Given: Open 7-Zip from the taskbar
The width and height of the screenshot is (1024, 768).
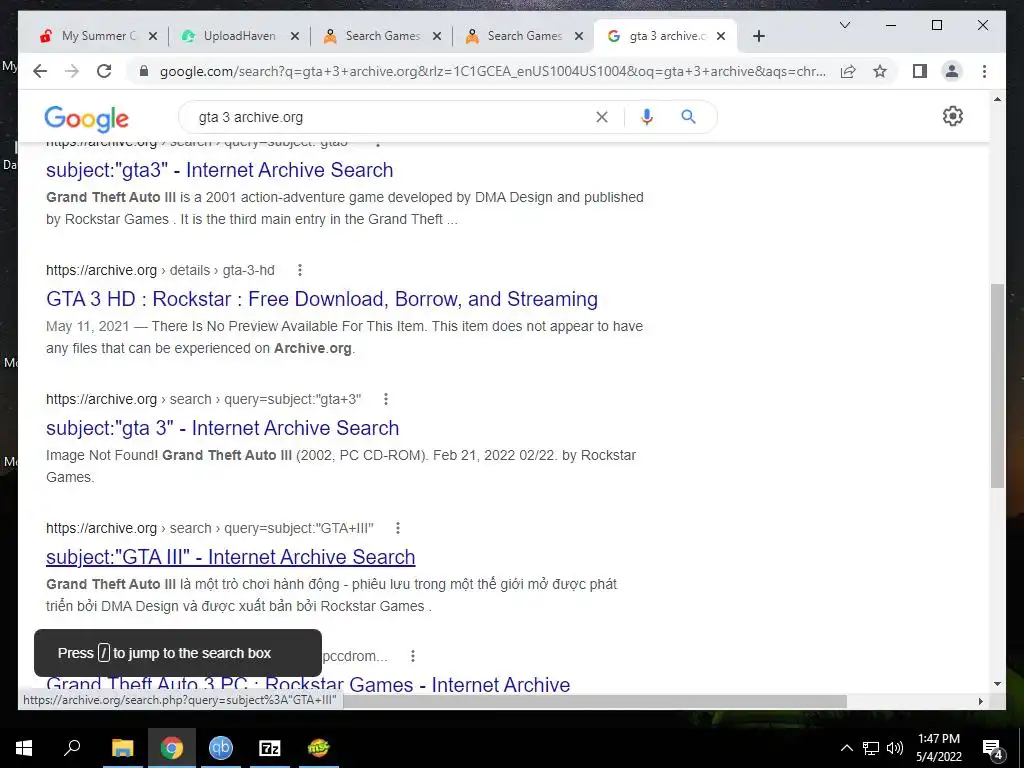Looking at the screenshot, I should [x=270, y=748].
